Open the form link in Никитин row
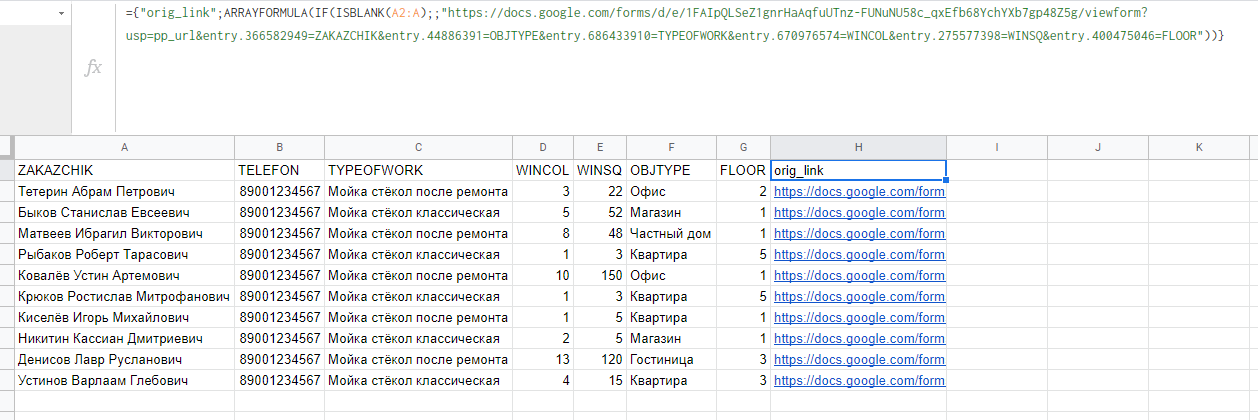1258x420 pixels. pos(859,338)
